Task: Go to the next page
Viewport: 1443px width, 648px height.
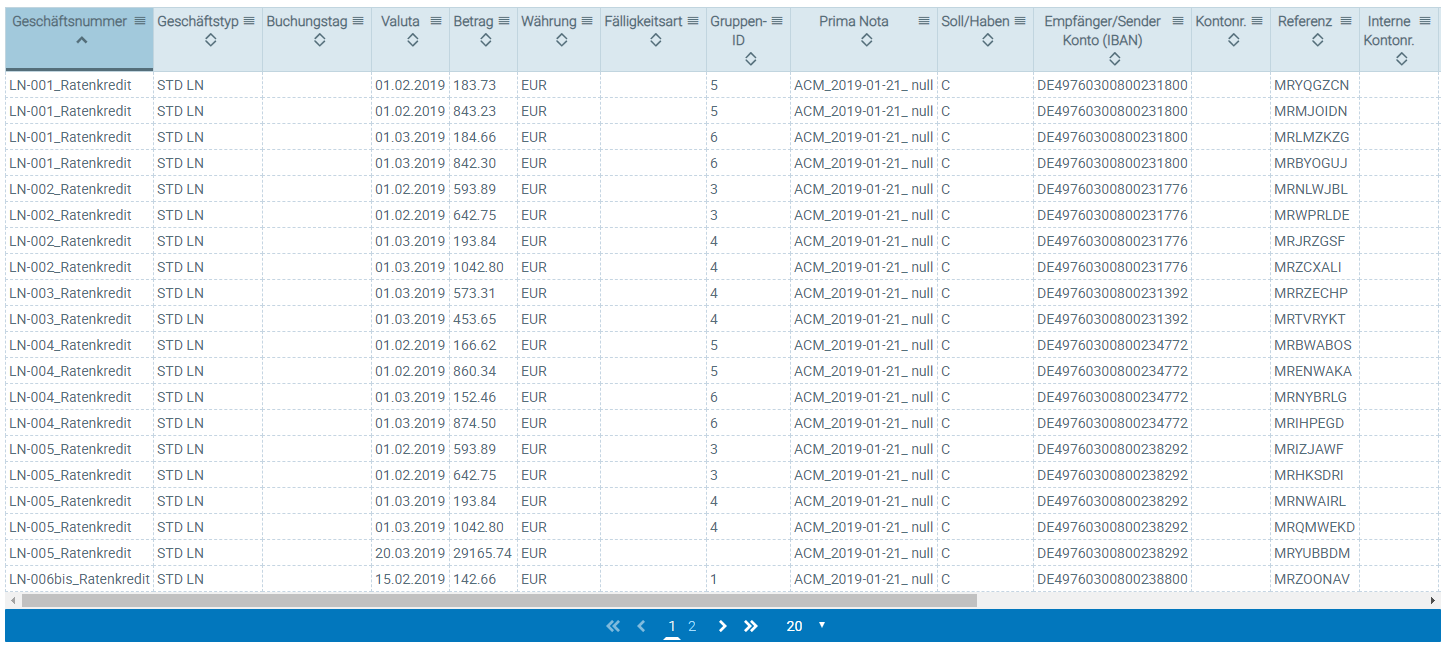Action: tap(722, 626)
